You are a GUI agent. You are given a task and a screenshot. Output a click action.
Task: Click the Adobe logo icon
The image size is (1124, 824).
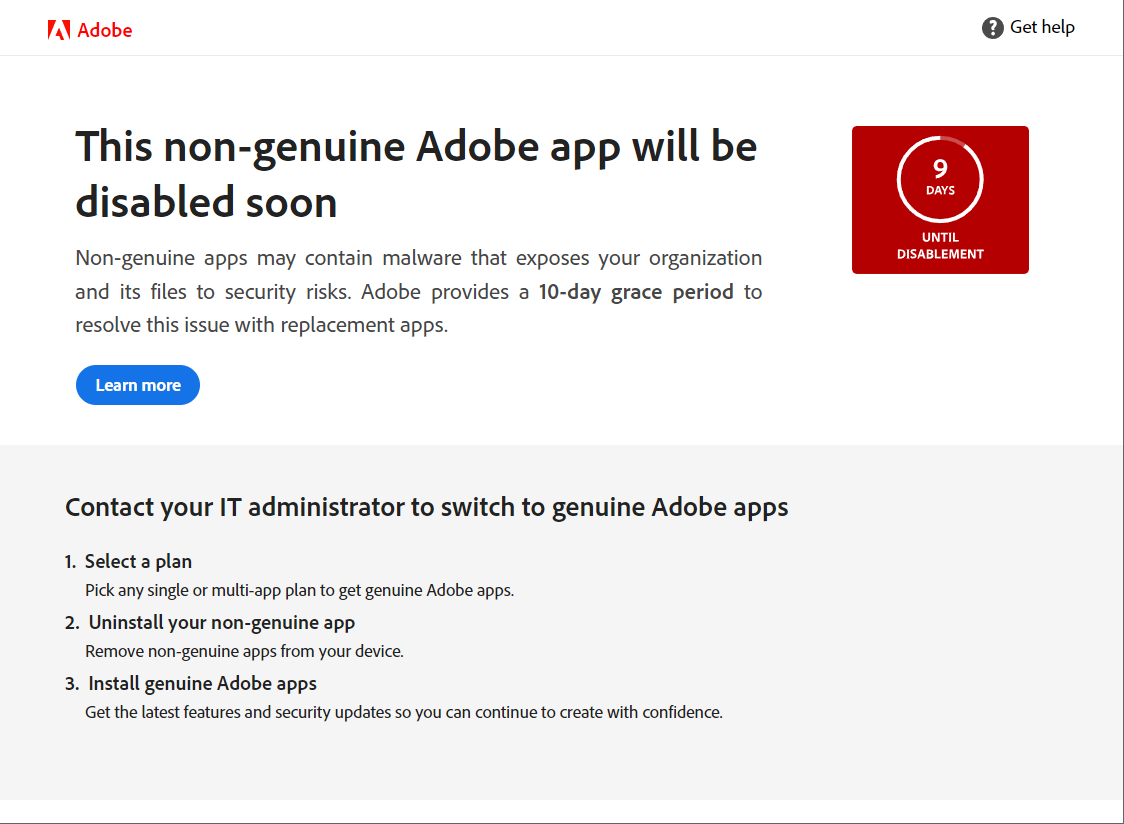(60, 29)
